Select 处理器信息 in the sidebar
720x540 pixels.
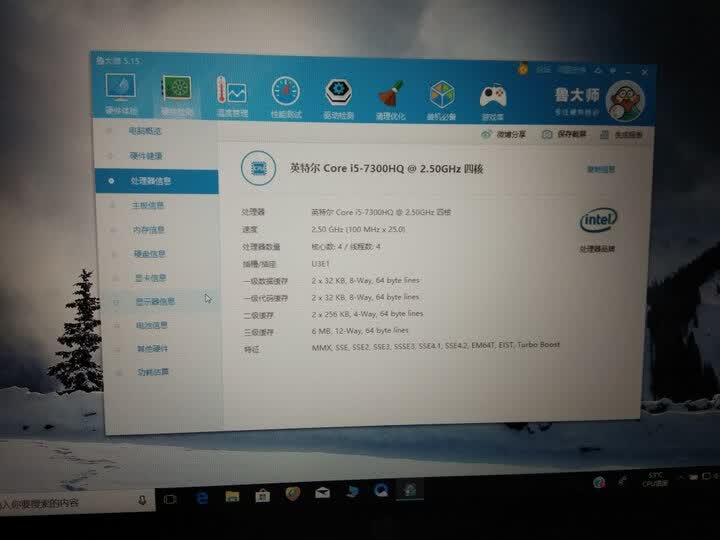(157, 181)
